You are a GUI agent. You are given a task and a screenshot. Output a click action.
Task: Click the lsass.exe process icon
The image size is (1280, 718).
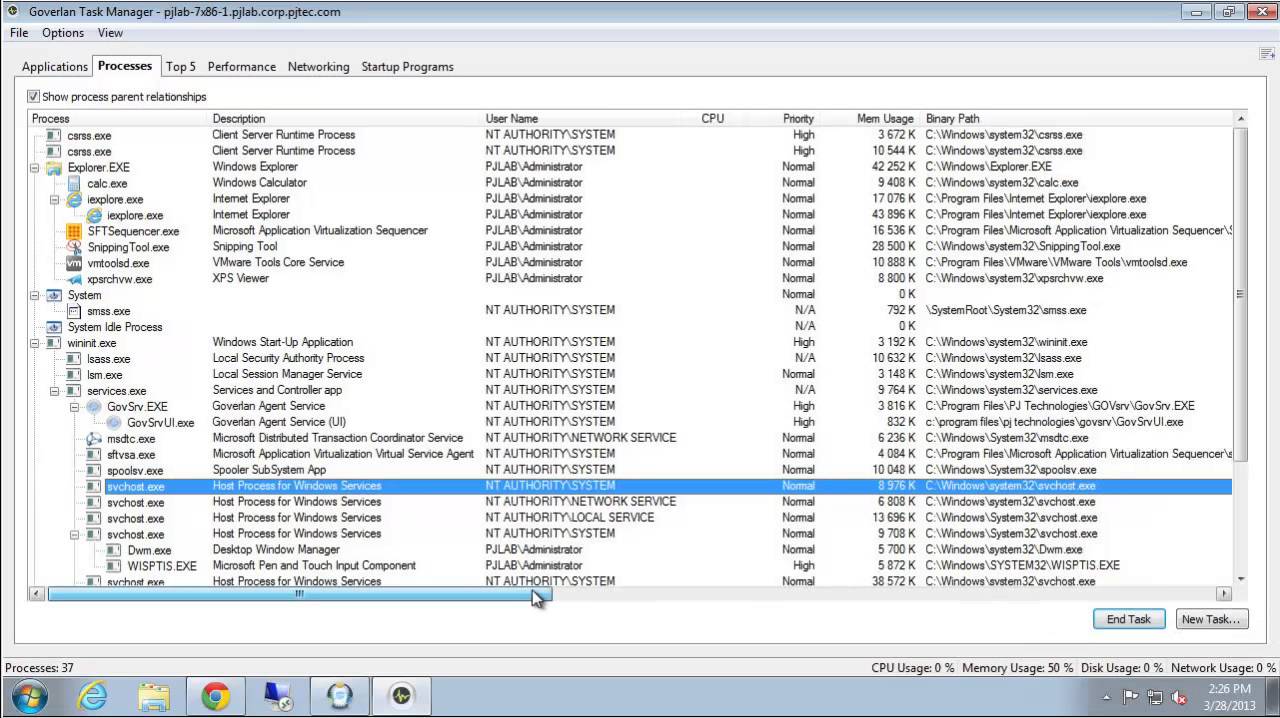[74, 359]
